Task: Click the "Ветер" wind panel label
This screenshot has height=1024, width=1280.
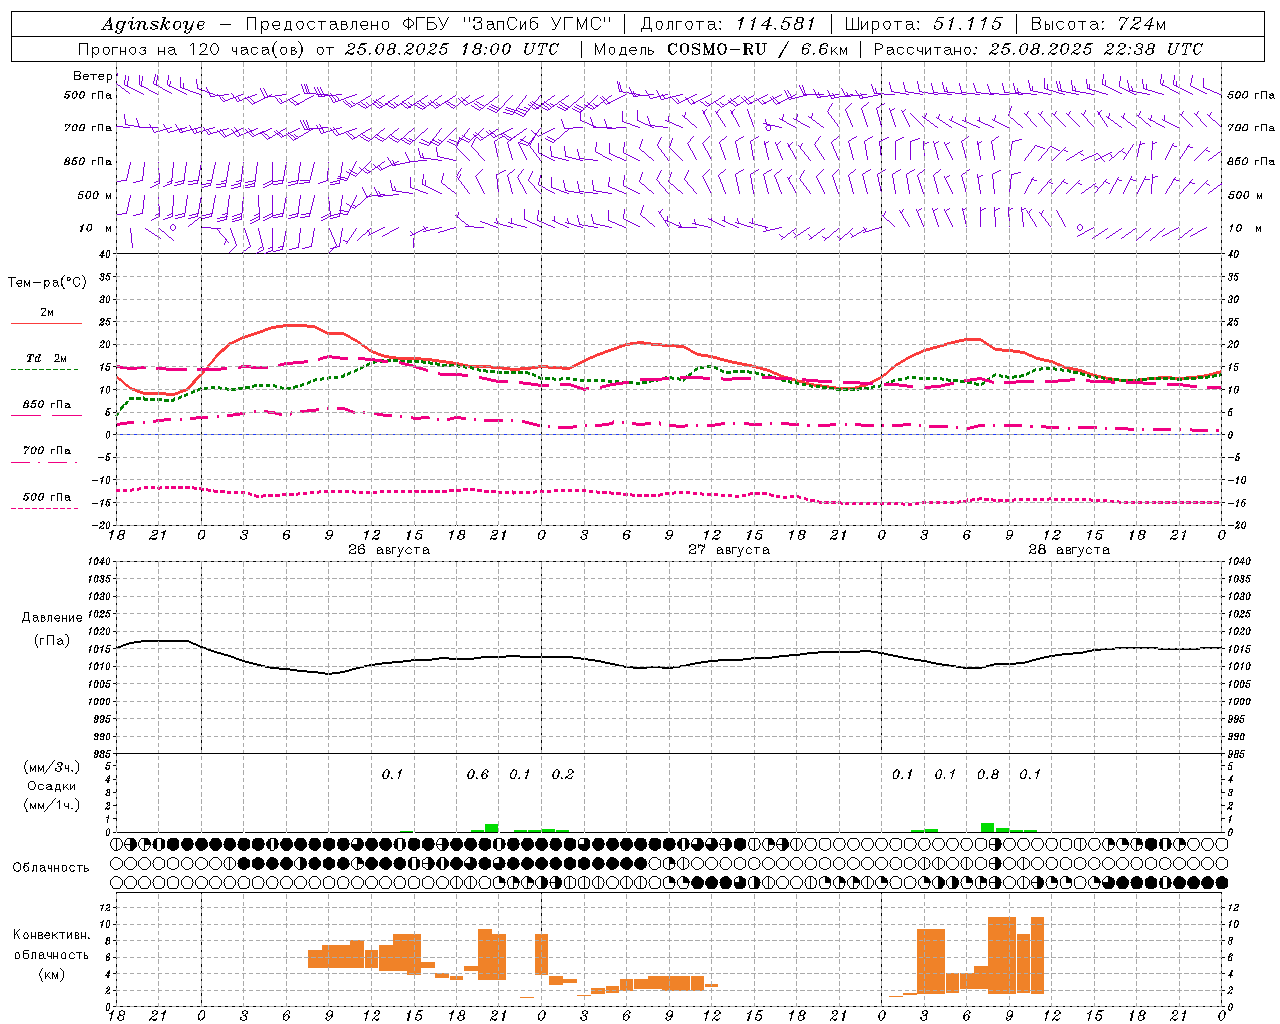Action: point(92,76)
